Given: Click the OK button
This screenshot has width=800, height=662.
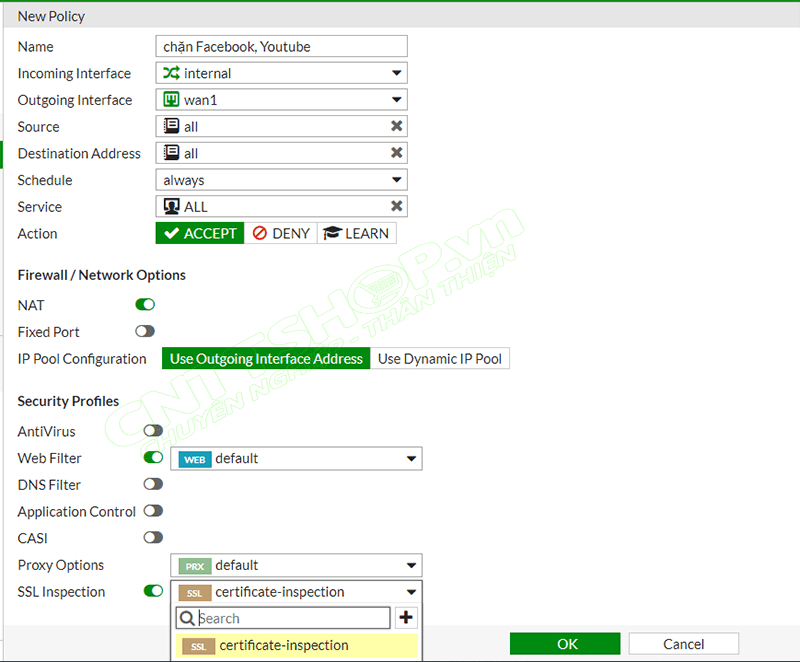Looking at the screenshot, I should (566, 643).
